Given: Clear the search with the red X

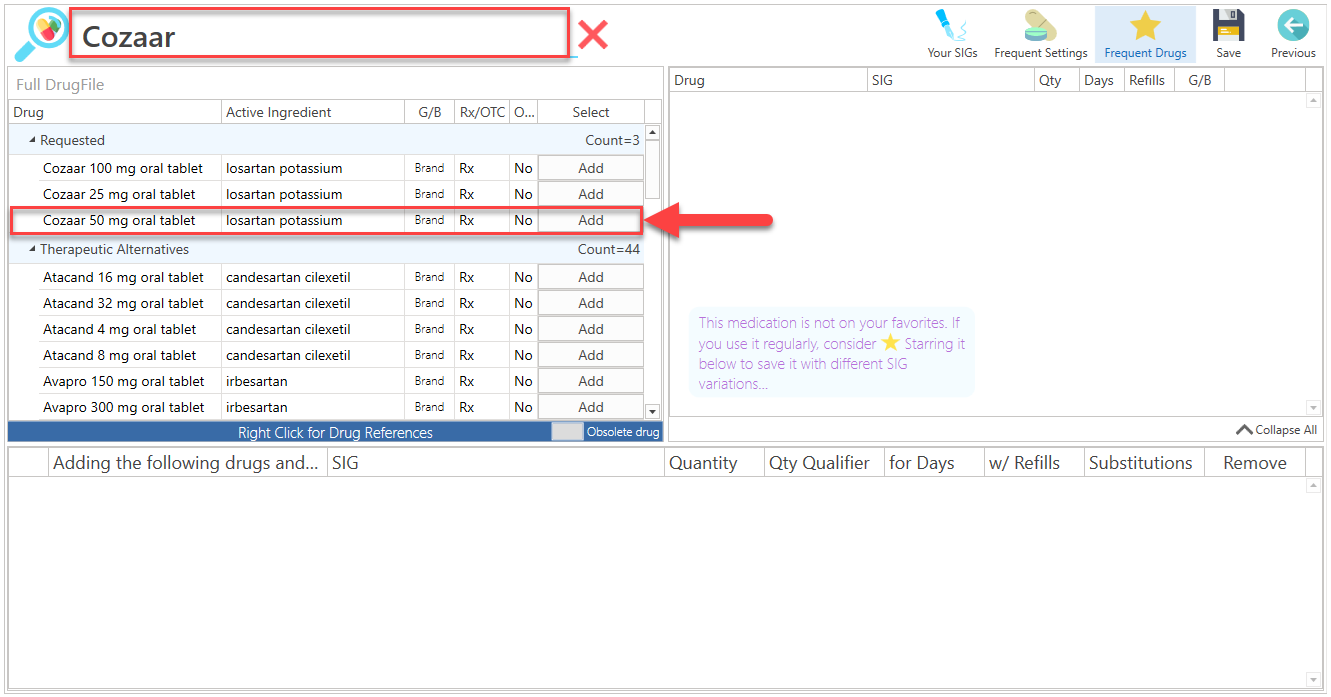Looking at the screenshot, I should pos(593,36).
